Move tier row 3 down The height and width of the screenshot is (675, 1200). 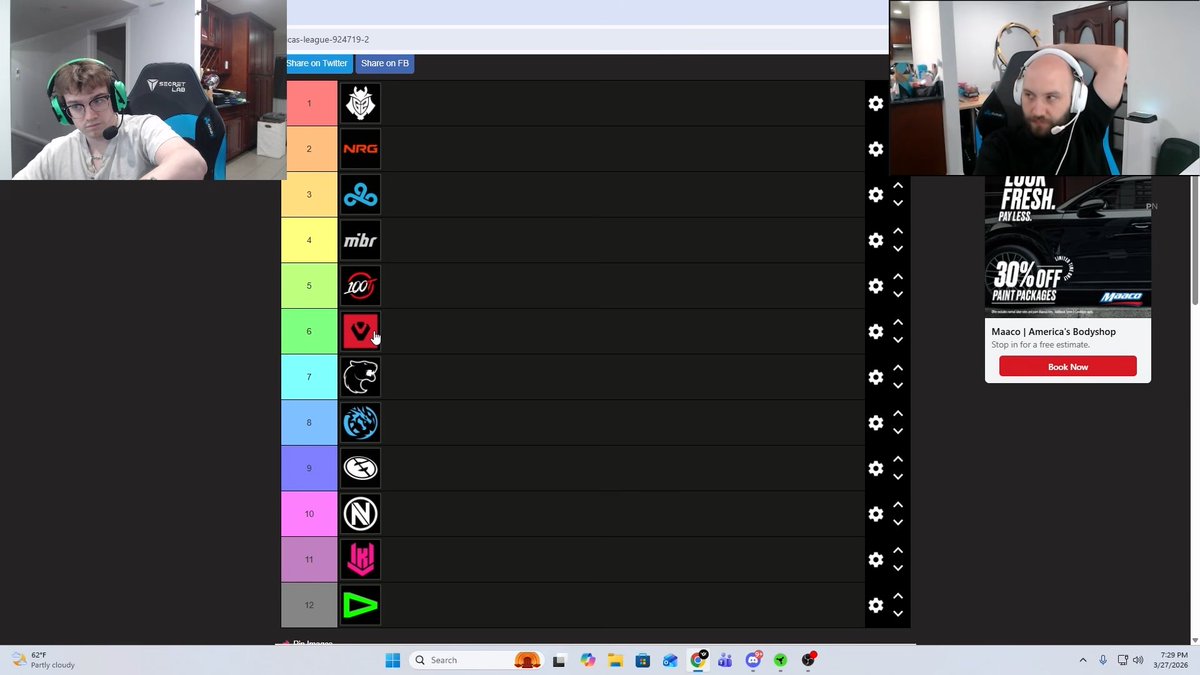pyautogui.click(x=898, y=204)
